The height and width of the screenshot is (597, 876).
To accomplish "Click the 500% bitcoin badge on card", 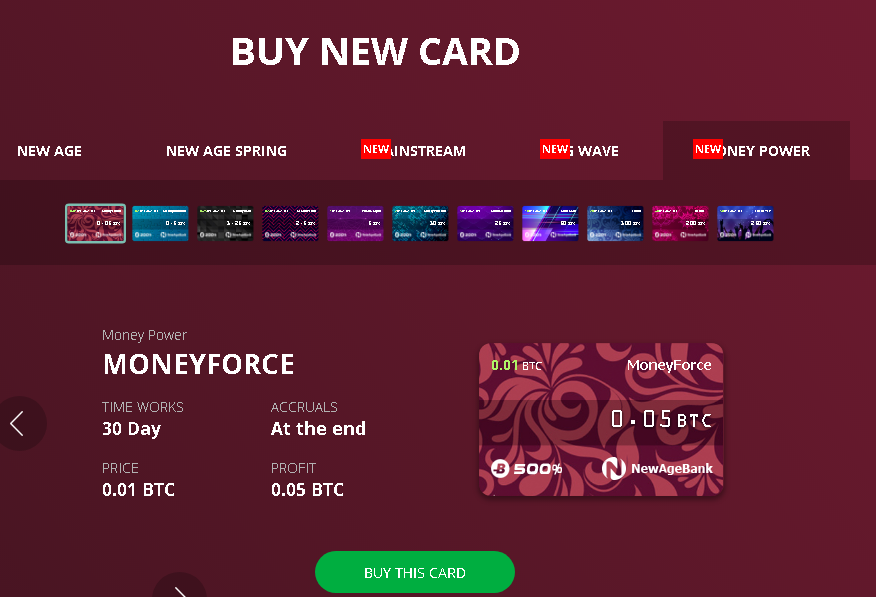I will click(526, 469).
